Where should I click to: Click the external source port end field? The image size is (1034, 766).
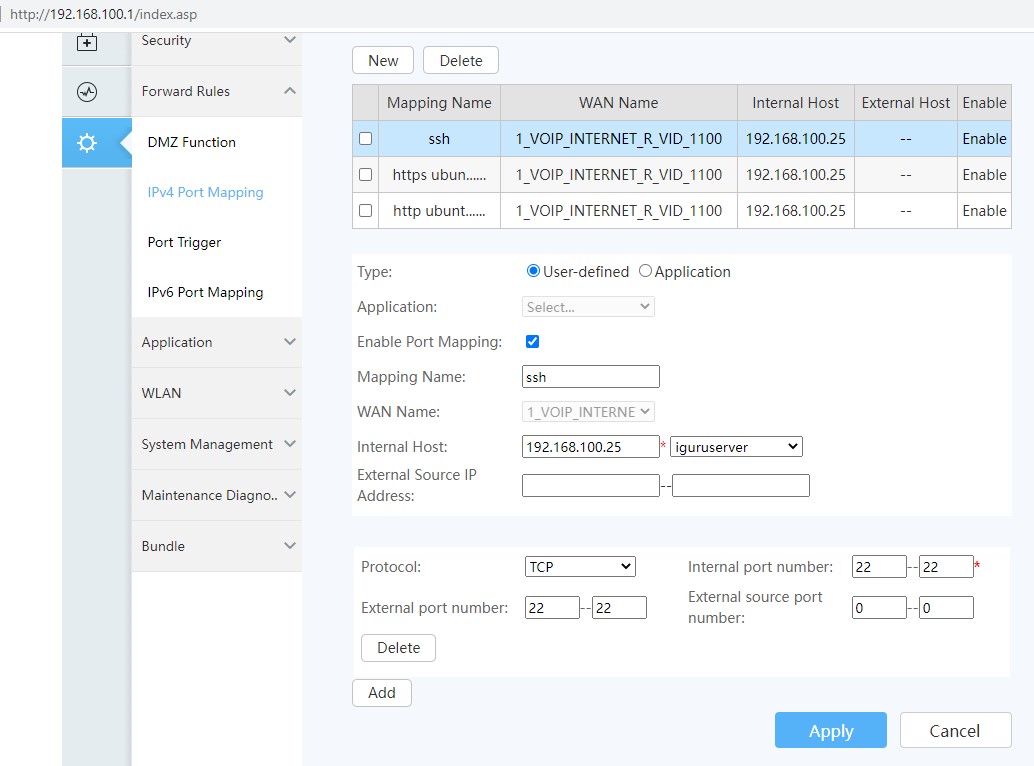click(x=946, y=608)
